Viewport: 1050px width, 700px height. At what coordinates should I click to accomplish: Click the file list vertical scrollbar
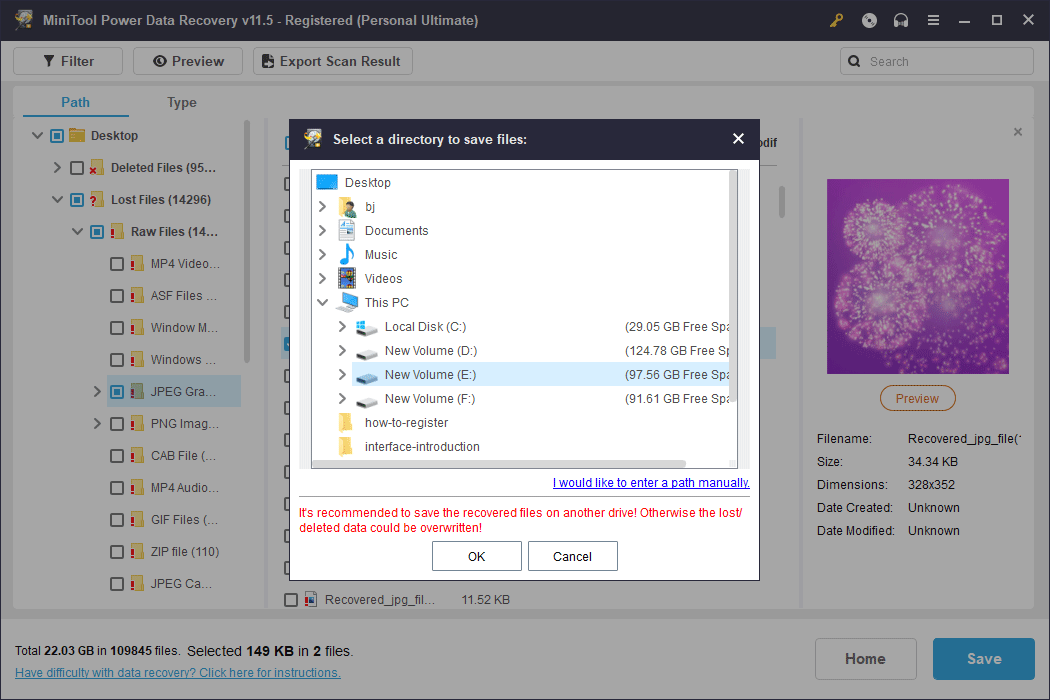point(781,202)
